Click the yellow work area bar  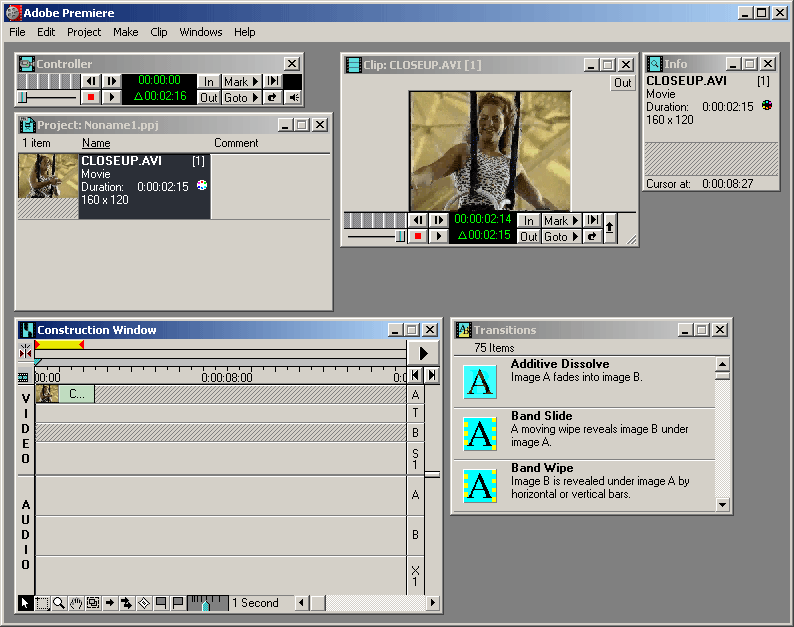(x=60, y=345)
